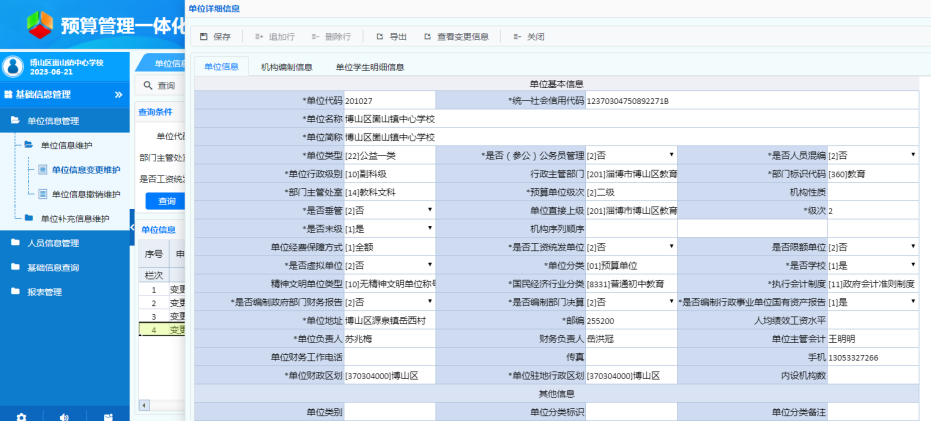Switch to the 机构编制信息 tab
This screenshot has height=422, width=931.
(x=286, y=68)
